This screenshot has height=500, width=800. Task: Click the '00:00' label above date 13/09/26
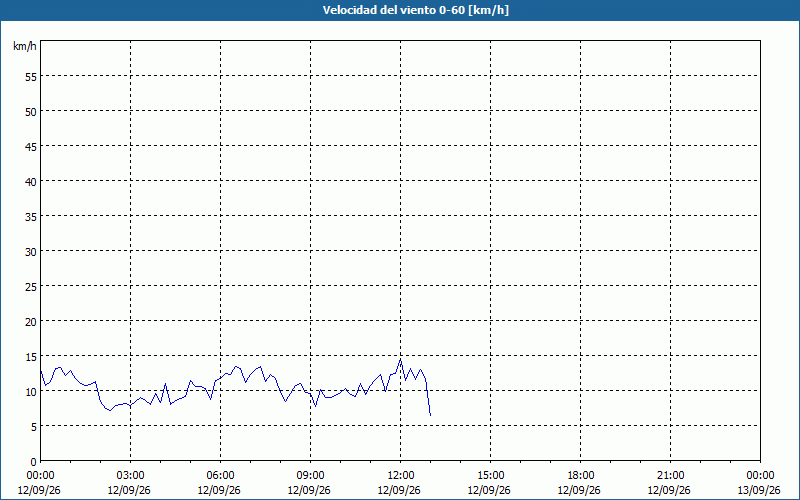click(x=760, y=476)
